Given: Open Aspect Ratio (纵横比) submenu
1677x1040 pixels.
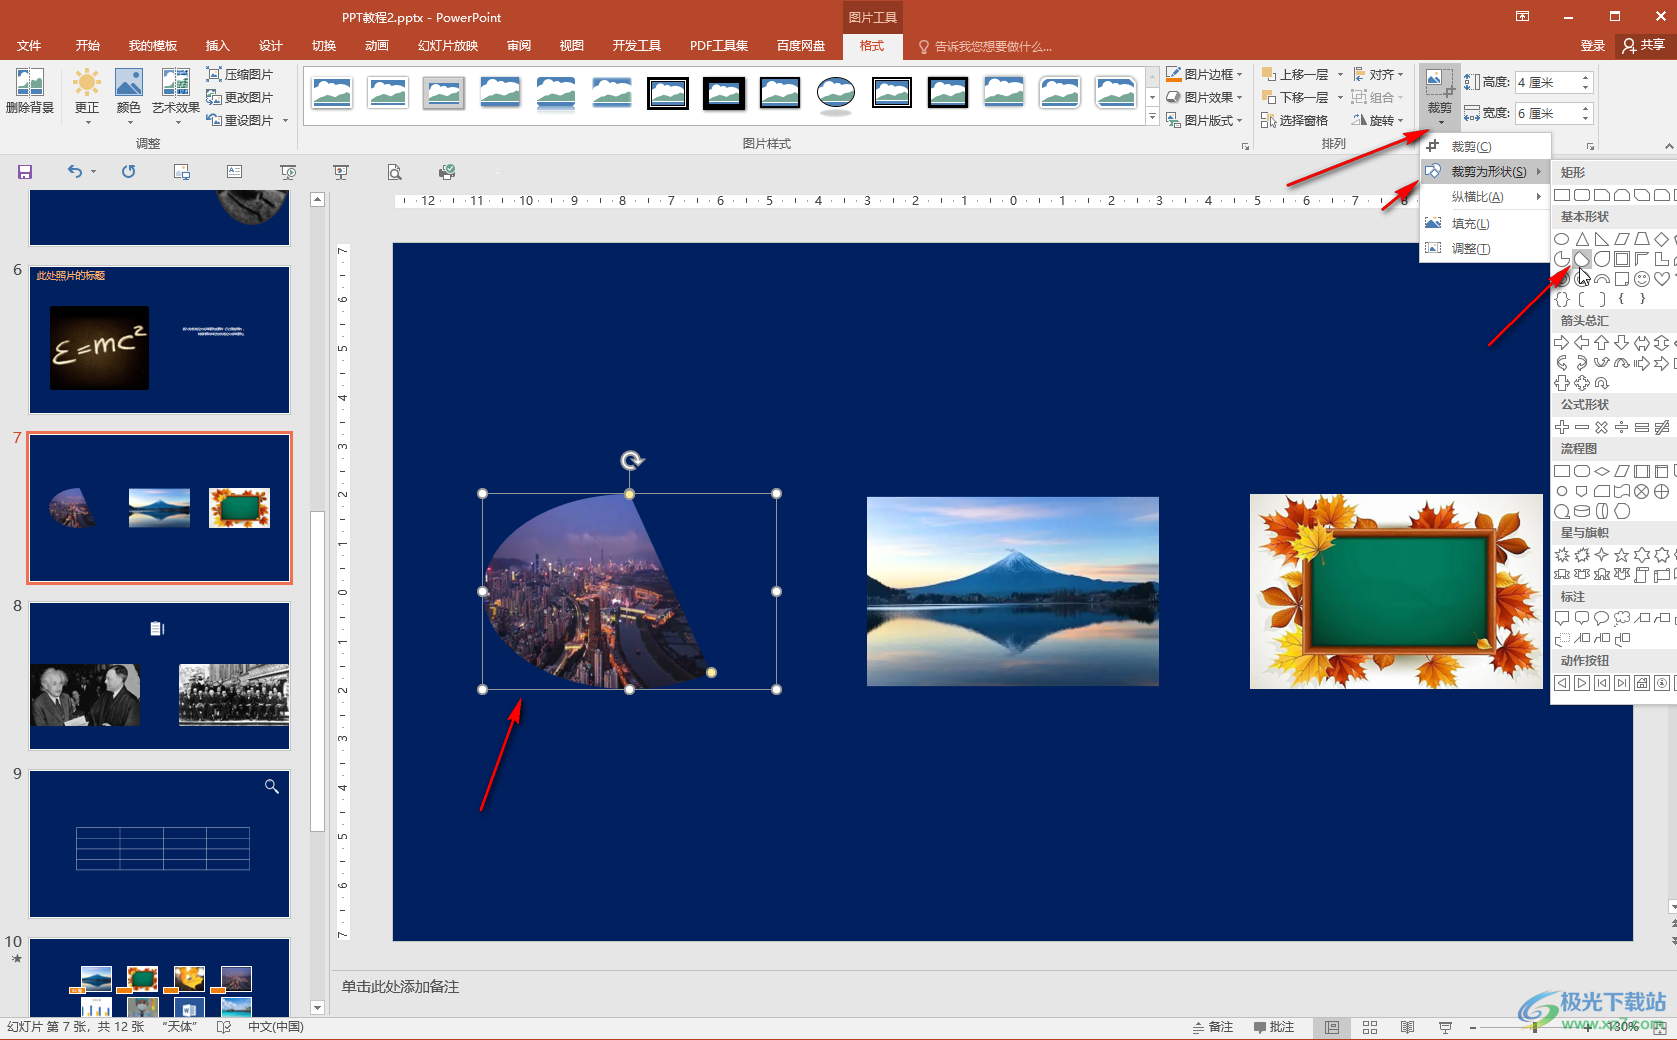Looking at the screenshot, I should [x=1485, y=197].
